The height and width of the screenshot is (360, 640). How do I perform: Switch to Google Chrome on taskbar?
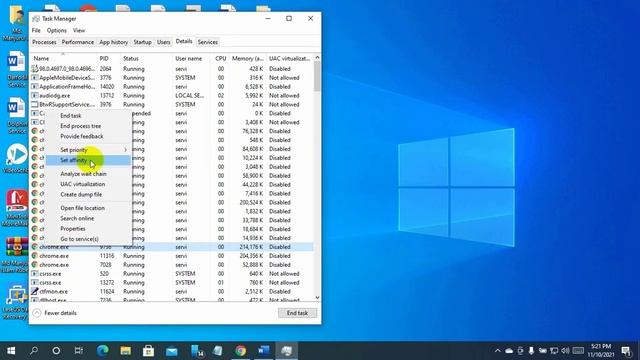[241, 351]
